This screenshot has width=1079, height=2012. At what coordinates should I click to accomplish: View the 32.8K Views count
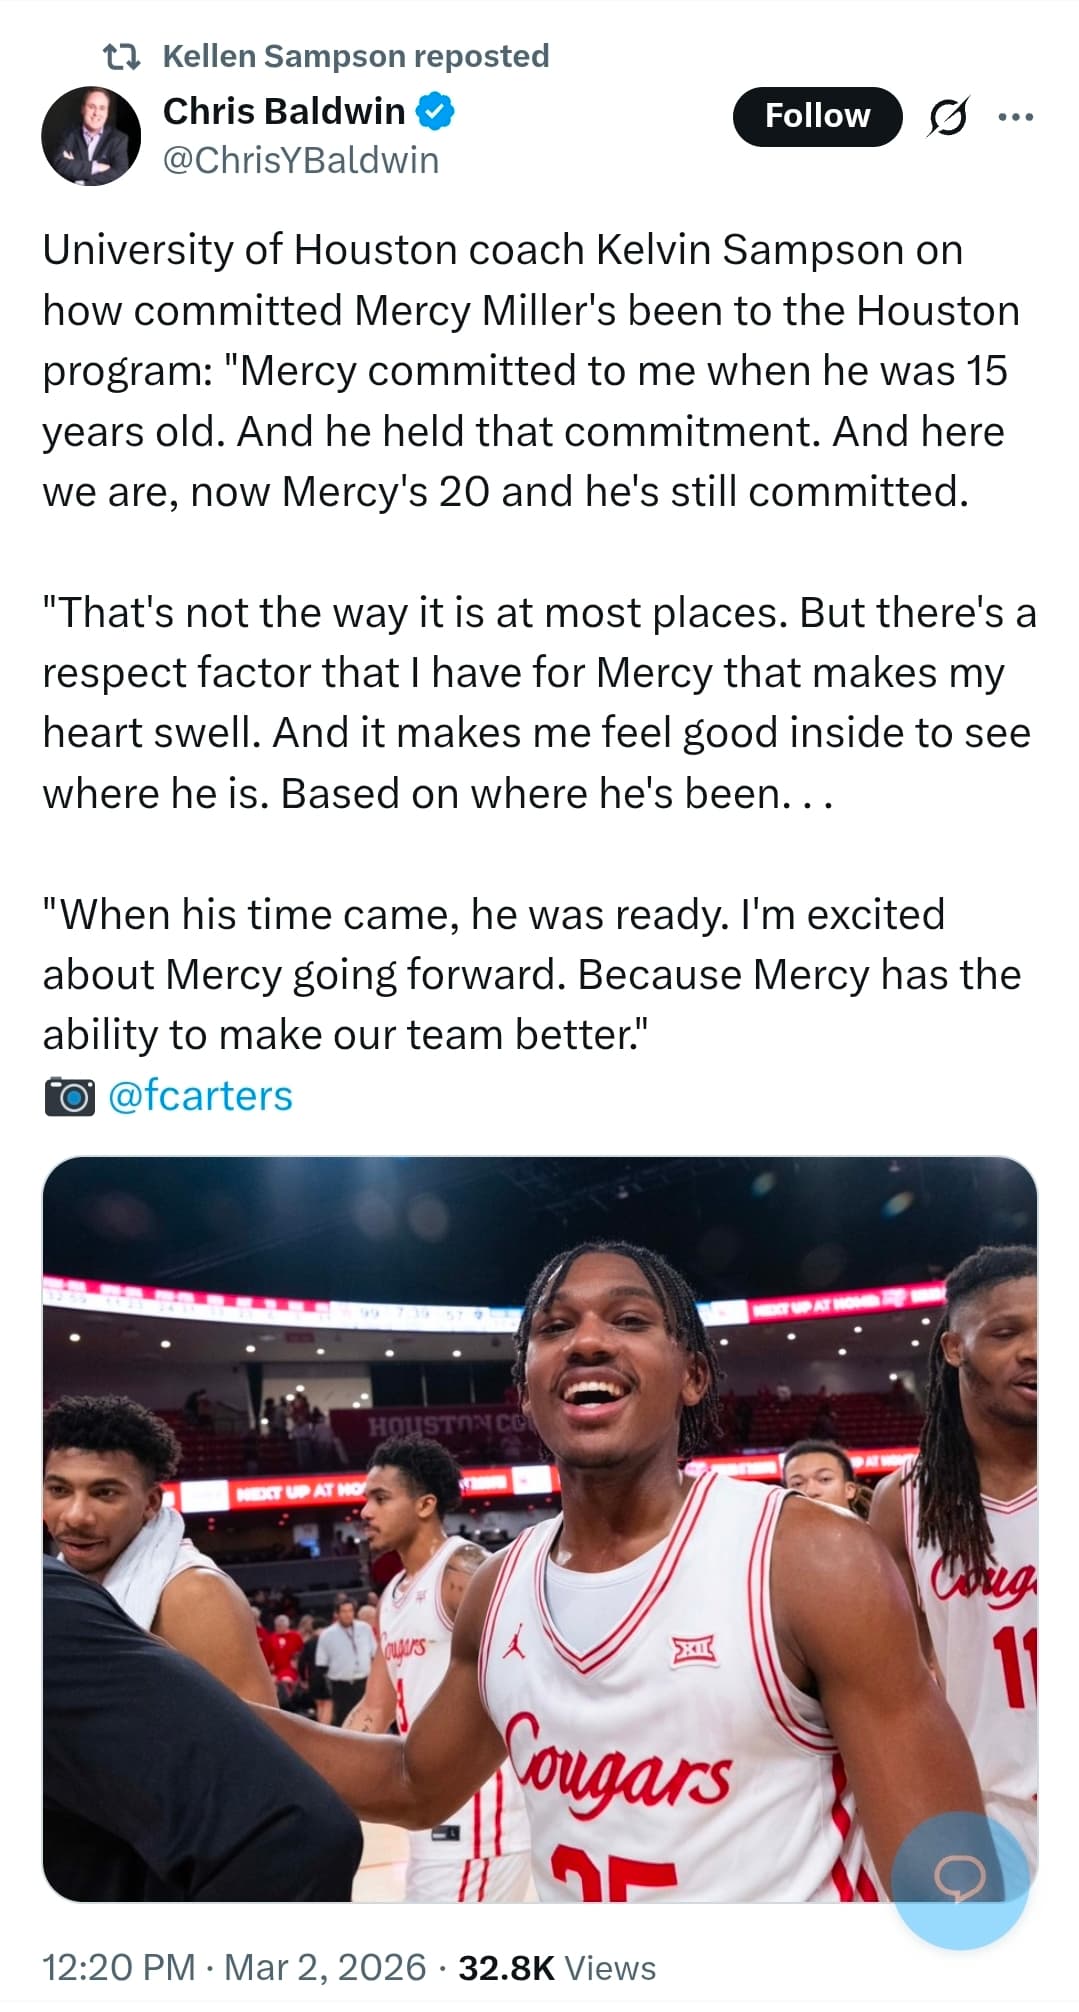tap(557, 1967)
